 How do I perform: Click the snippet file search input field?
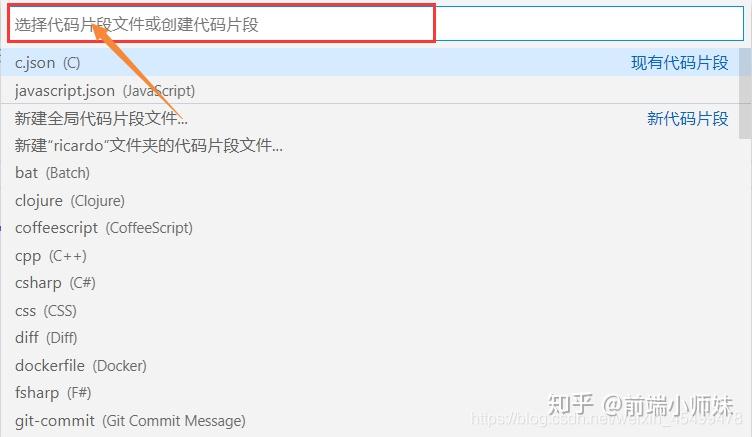pyautogui.click(x=376, y=24)
